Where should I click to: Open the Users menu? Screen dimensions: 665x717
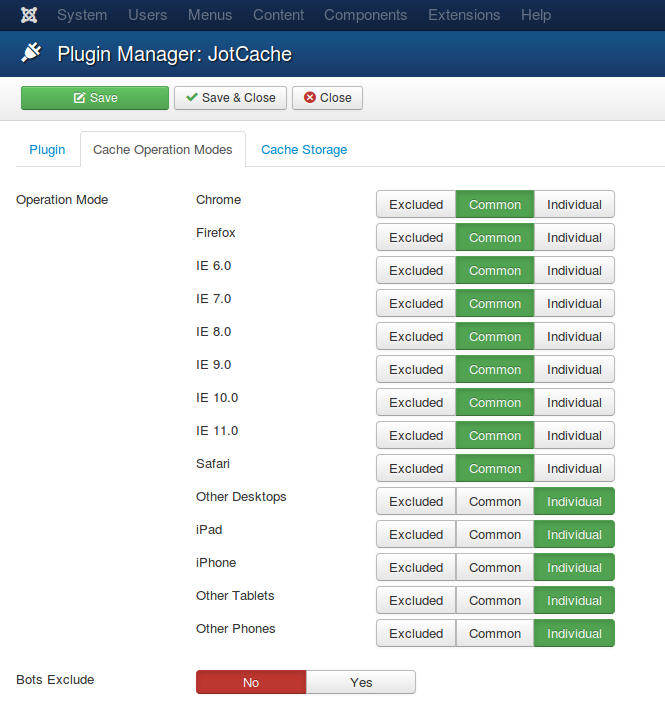147,15
